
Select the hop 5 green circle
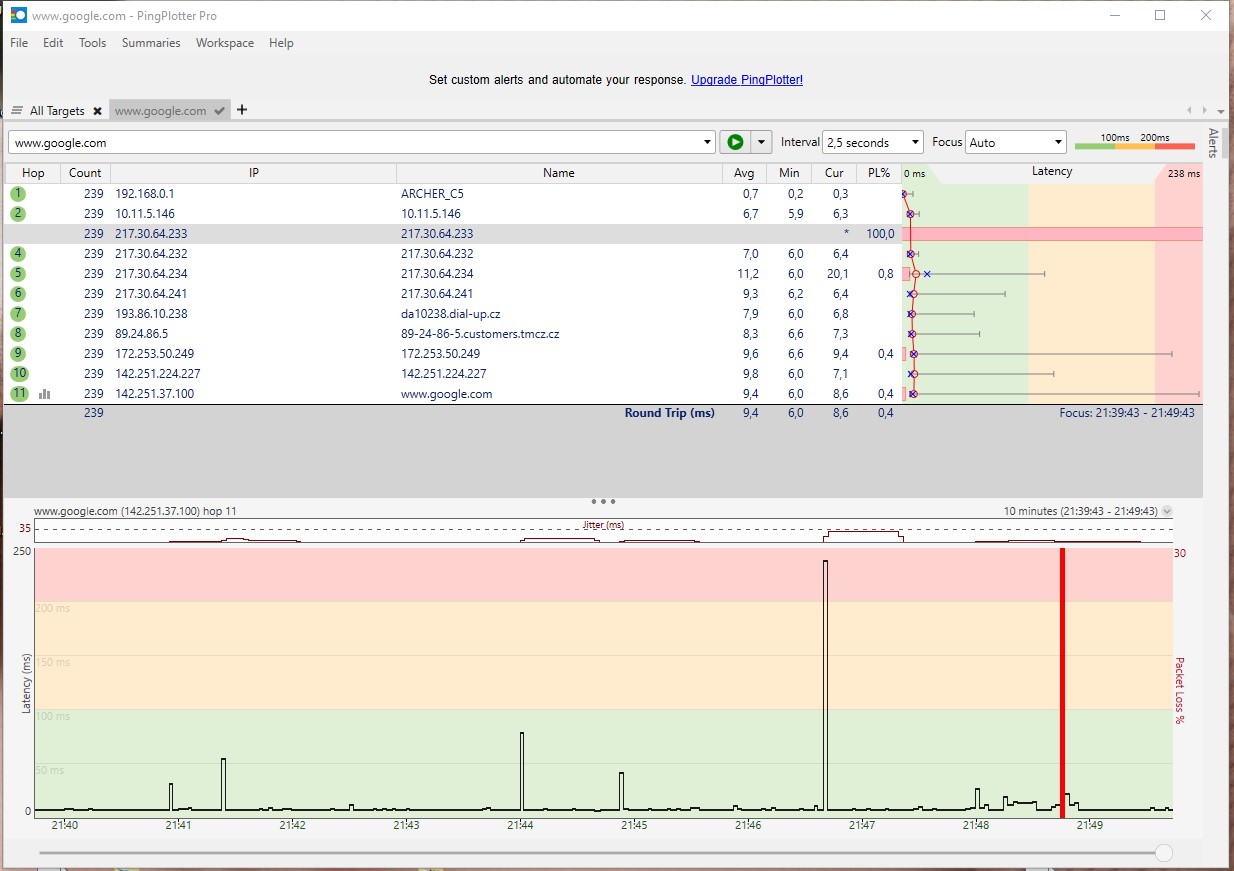pyautogui.click(x=18, y=274)
